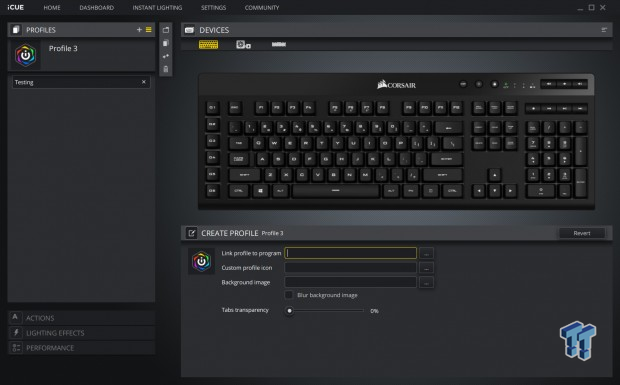Viewport: 620px width, 385px height.
Task: Open the COMMUNITY tab
Action: click(262, 8)
